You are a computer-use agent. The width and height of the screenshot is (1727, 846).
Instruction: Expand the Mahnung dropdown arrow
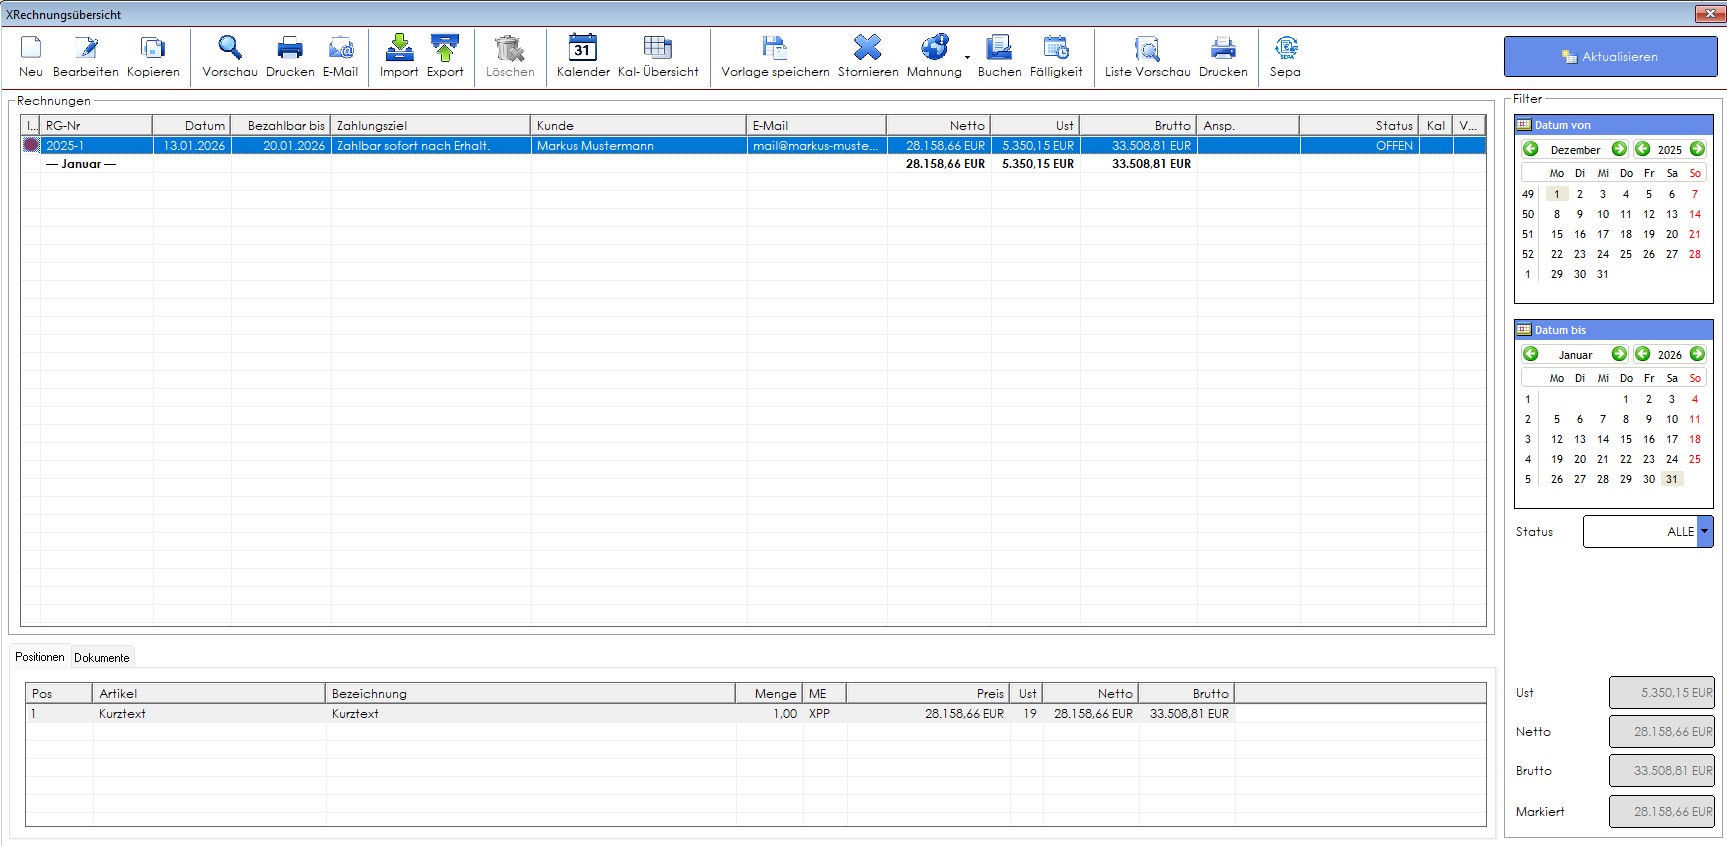[967, 57]
